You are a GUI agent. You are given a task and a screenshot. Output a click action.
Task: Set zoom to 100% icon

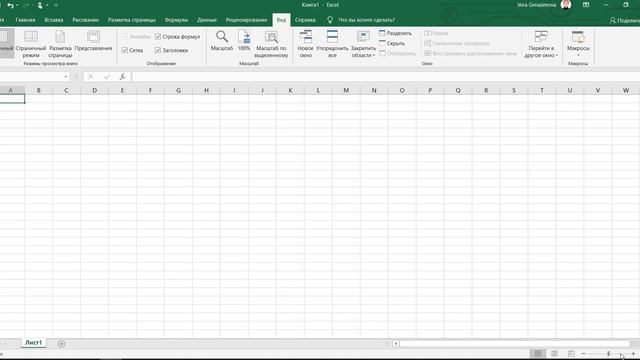(x=244, y=41)
